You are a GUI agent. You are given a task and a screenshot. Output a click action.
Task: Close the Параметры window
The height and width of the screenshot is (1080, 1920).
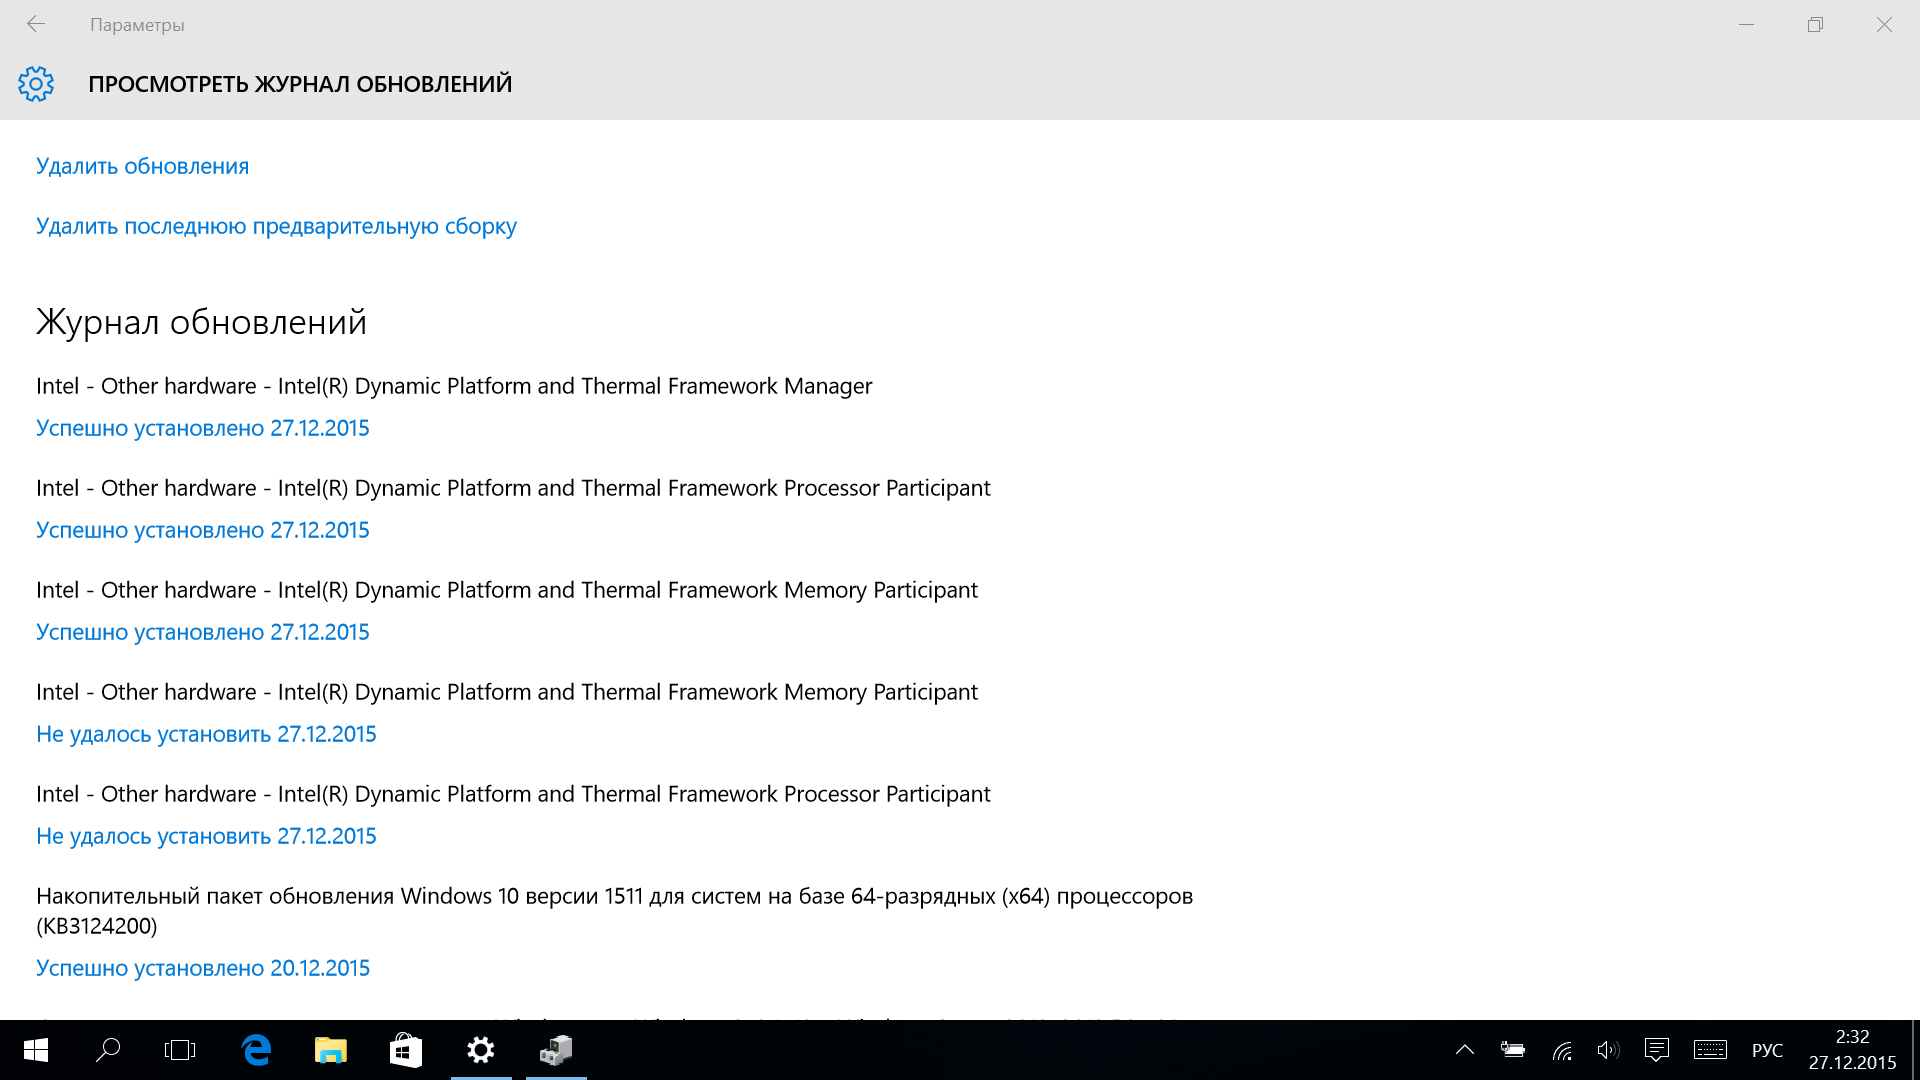(x=1884, y=24)
